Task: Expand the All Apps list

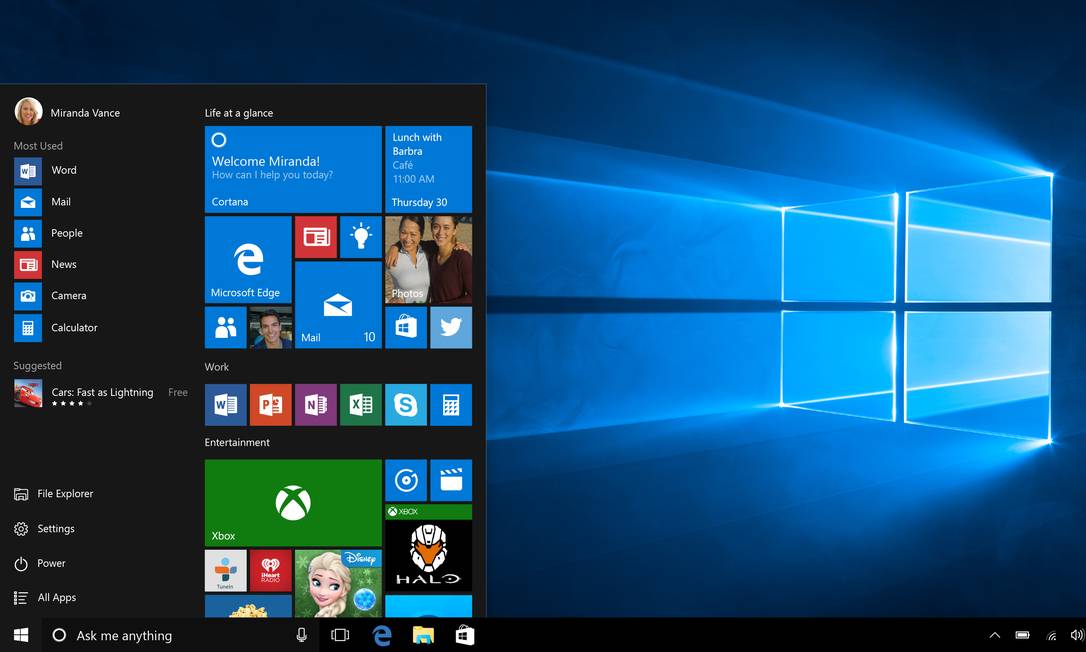Action: click(x=56, y=597)
